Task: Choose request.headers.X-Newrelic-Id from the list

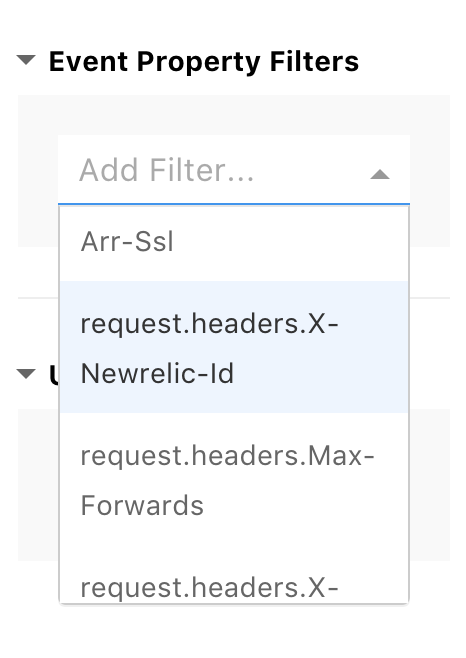Action: pos(234,347)
